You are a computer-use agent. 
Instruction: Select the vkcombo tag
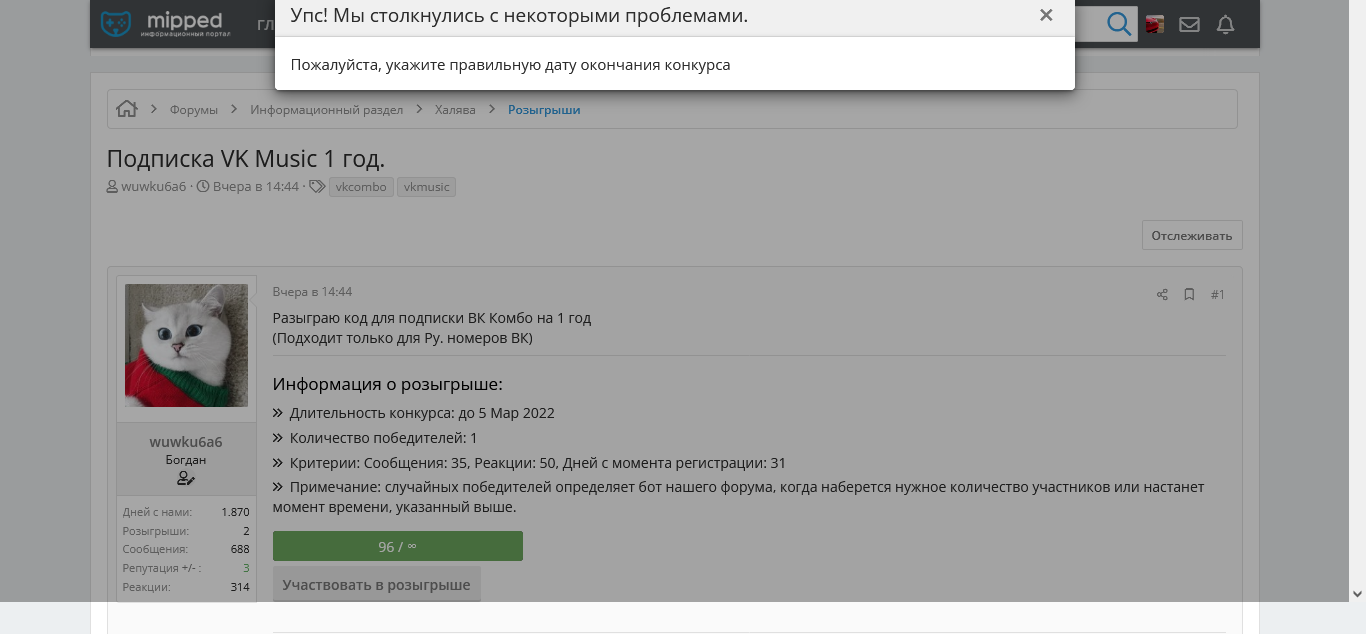pos(361,187)
